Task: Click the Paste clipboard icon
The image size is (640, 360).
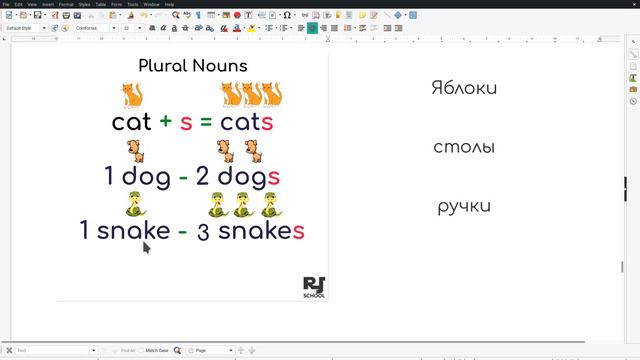Action: 113,15
